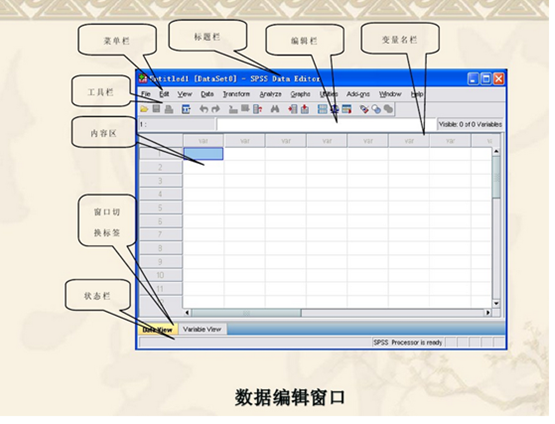Click the Select Cases icon
555x424 pixels.
click(347, 109)
